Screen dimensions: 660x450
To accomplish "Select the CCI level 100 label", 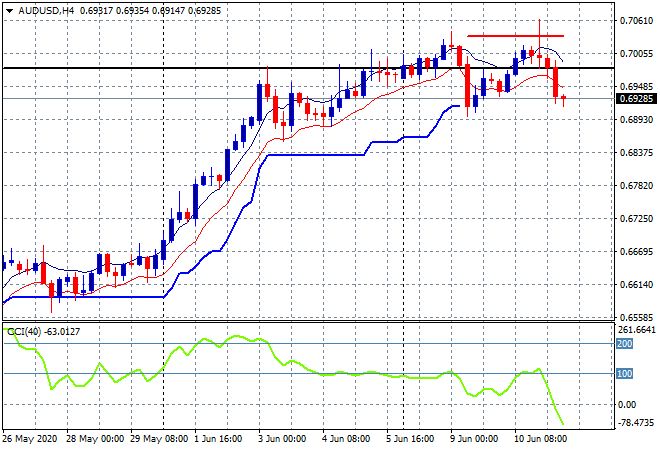I will pos(624,373).
